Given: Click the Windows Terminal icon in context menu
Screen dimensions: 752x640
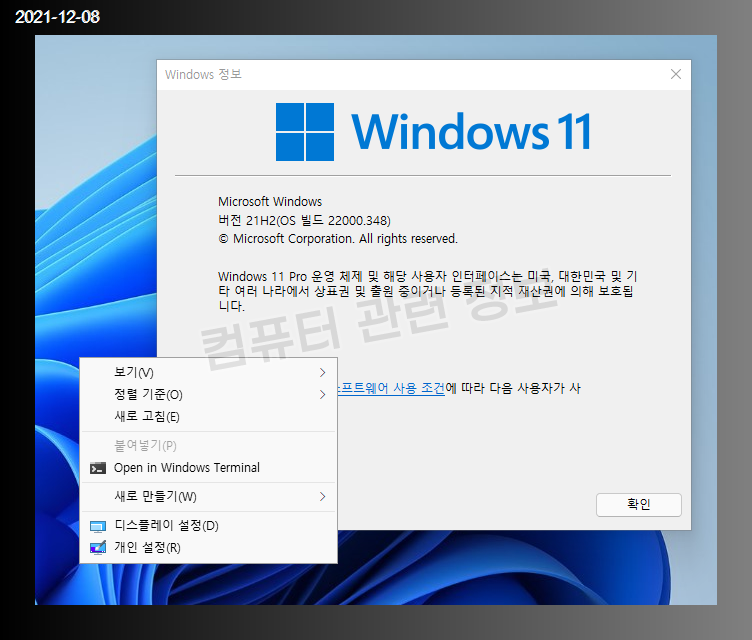Looking at the screenshot, I should pyautogui.click(x=98, y=468).
